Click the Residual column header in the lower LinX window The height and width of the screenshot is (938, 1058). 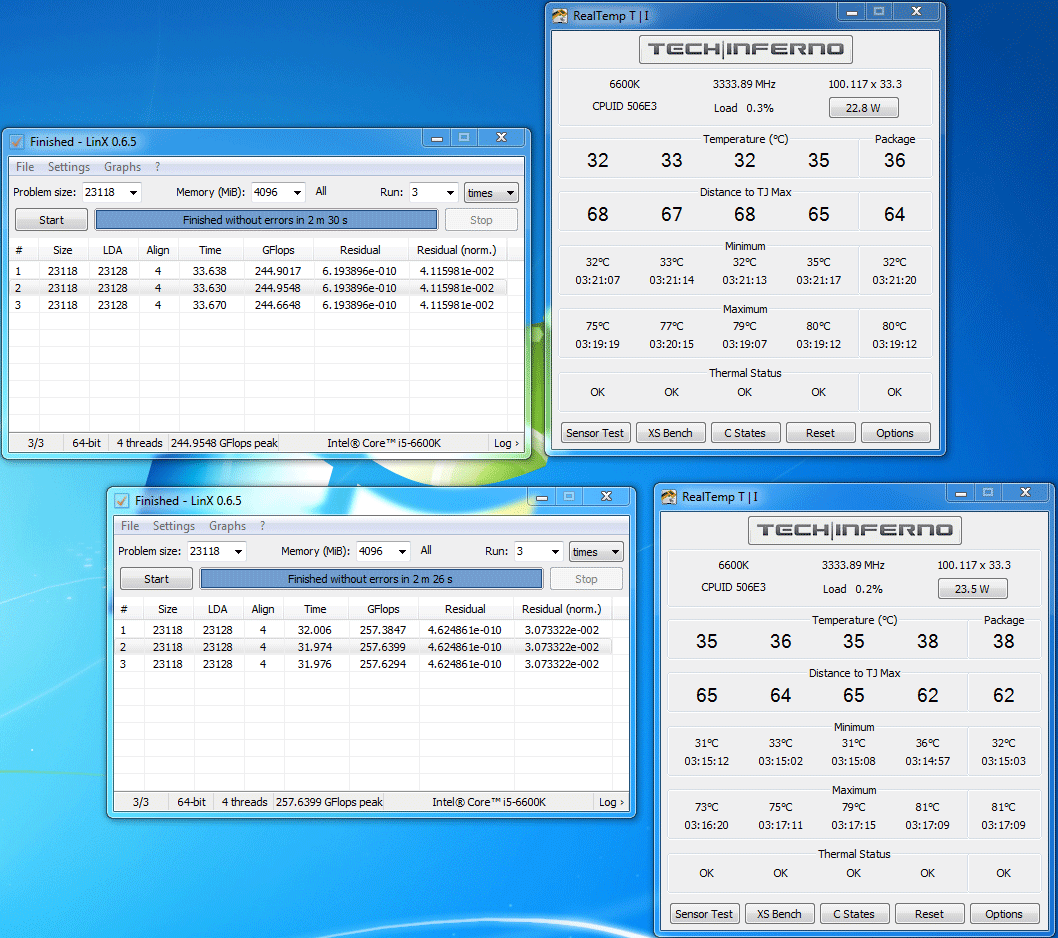click(x=465, y=609)
